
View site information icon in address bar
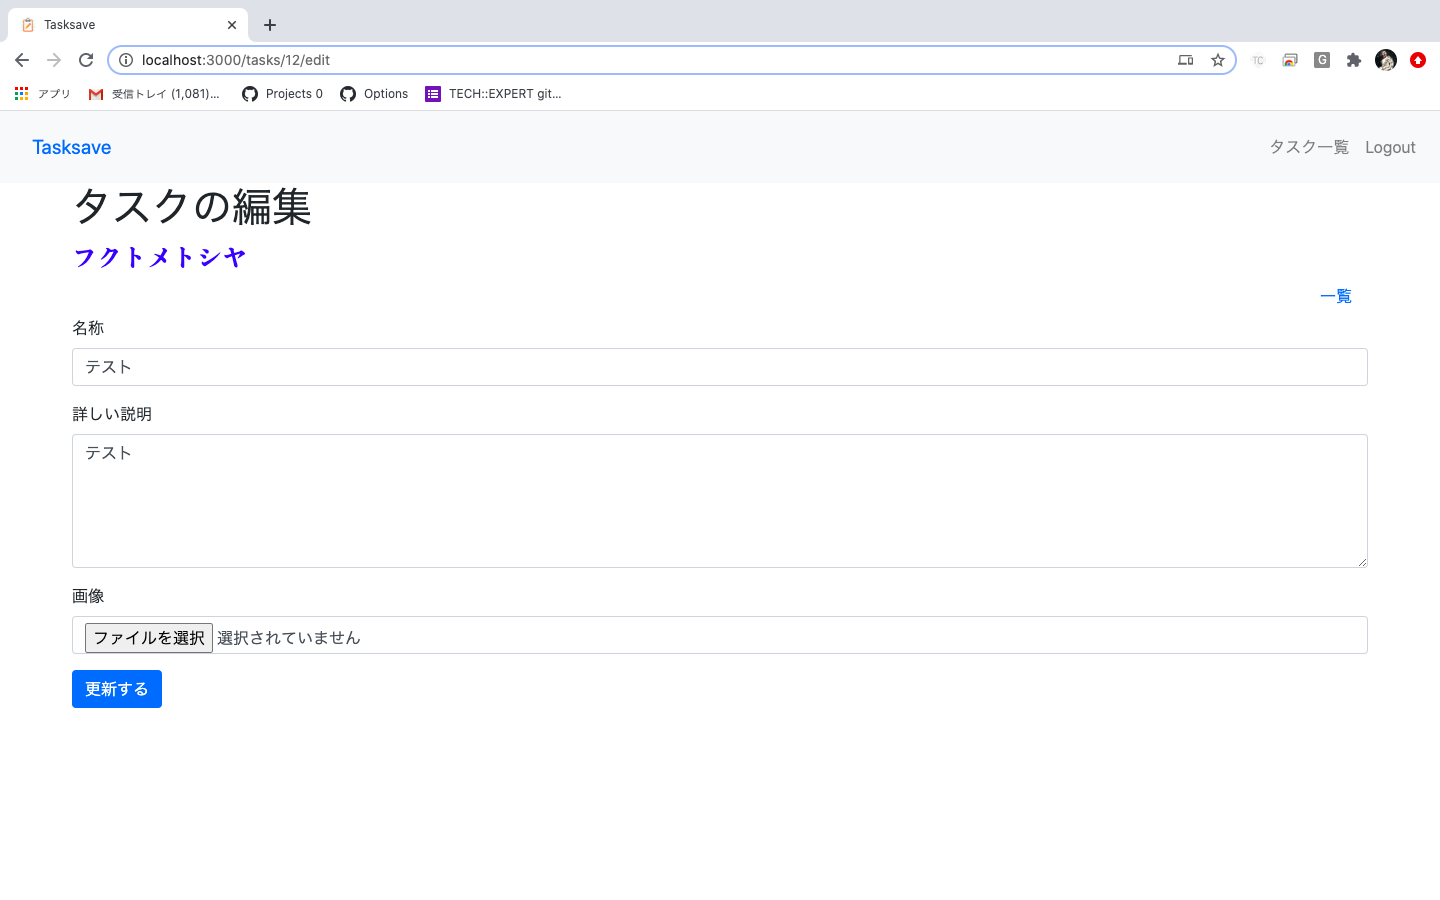click(126, 60)
